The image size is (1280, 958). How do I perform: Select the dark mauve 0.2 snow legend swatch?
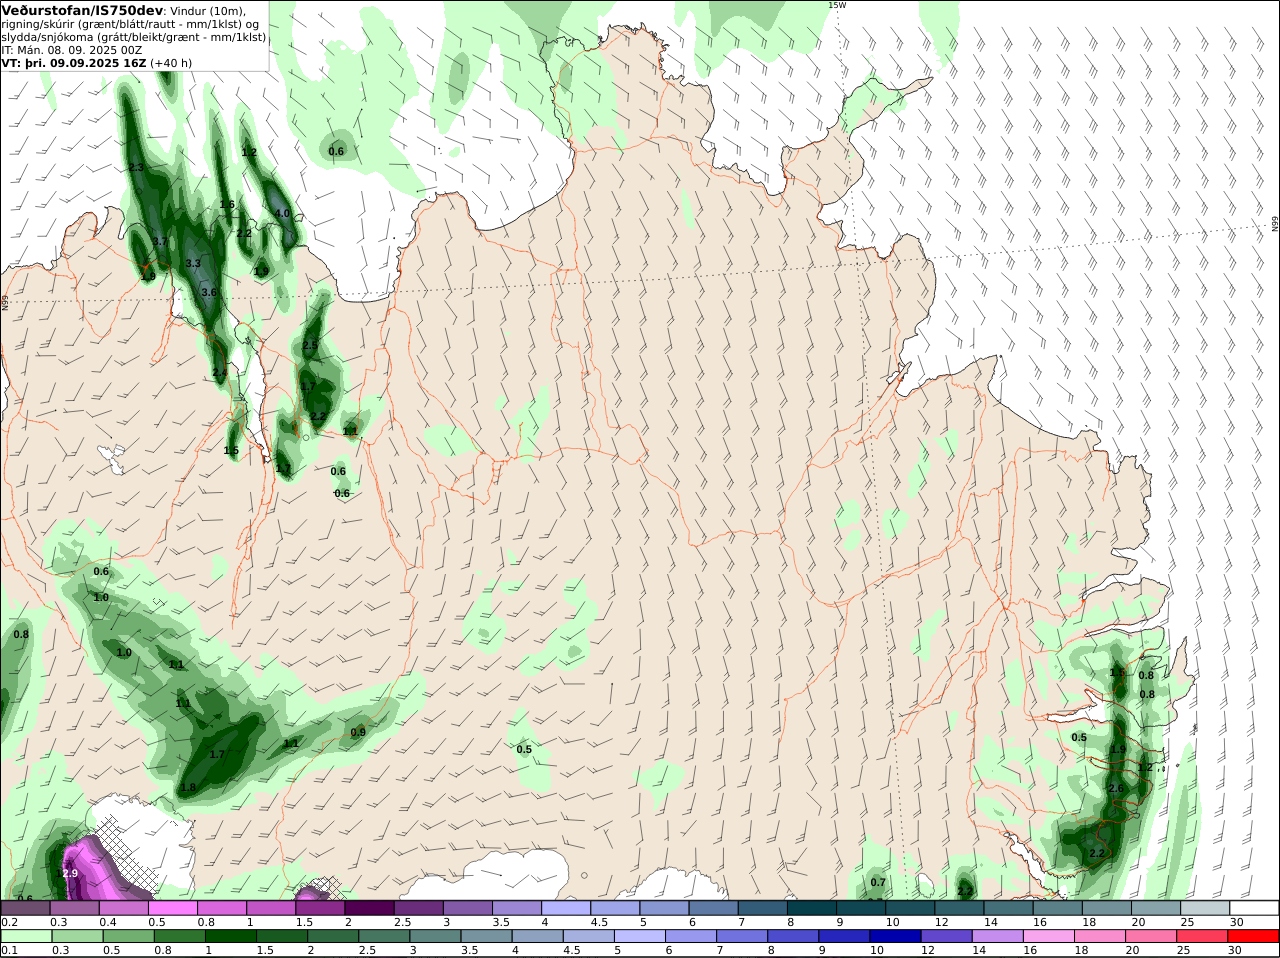pos(26,908)
